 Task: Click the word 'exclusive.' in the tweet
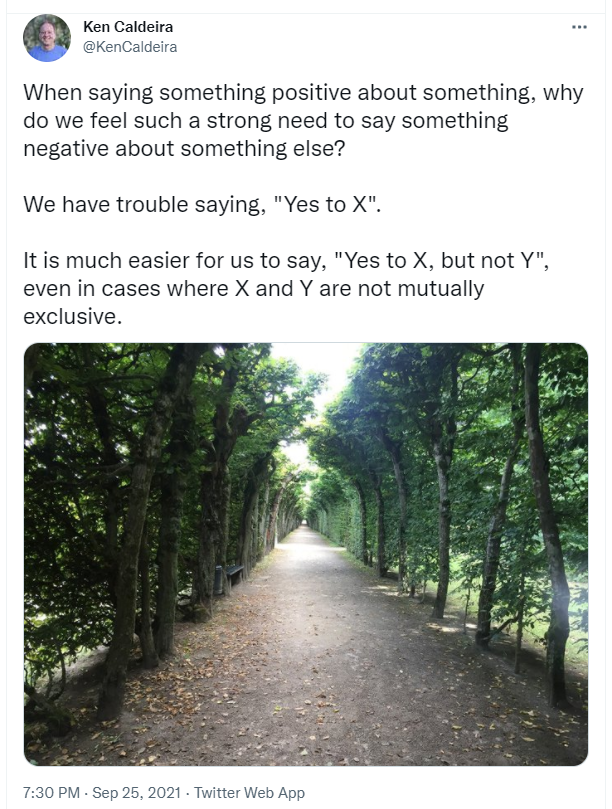tap(72, 316)
